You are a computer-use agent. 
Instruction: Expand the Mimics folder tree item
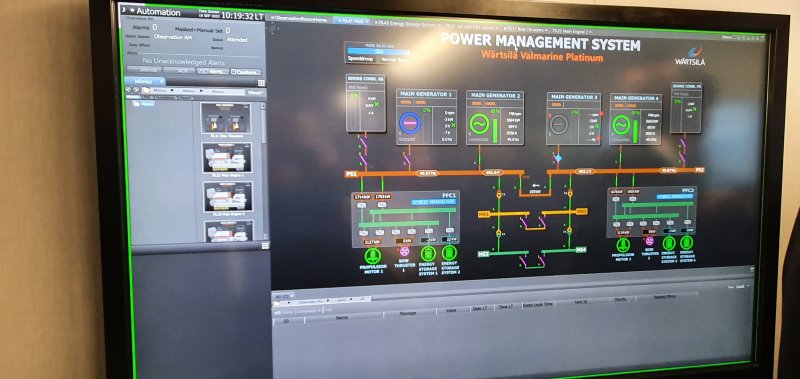pos(144,104)
